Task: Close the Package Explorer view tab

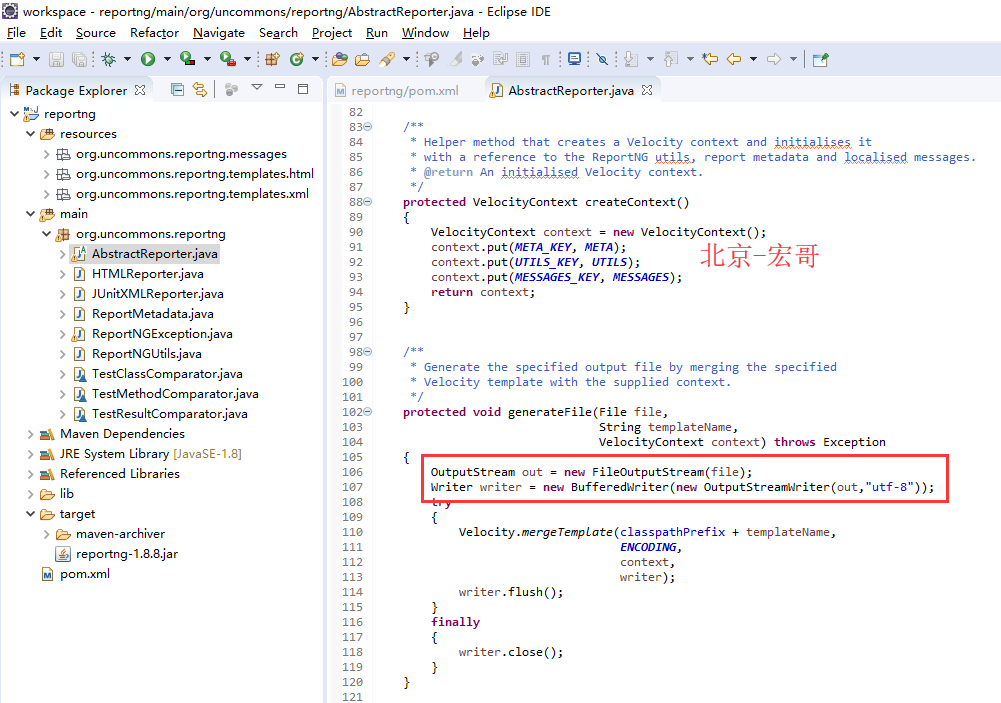Action: point(140,90)
